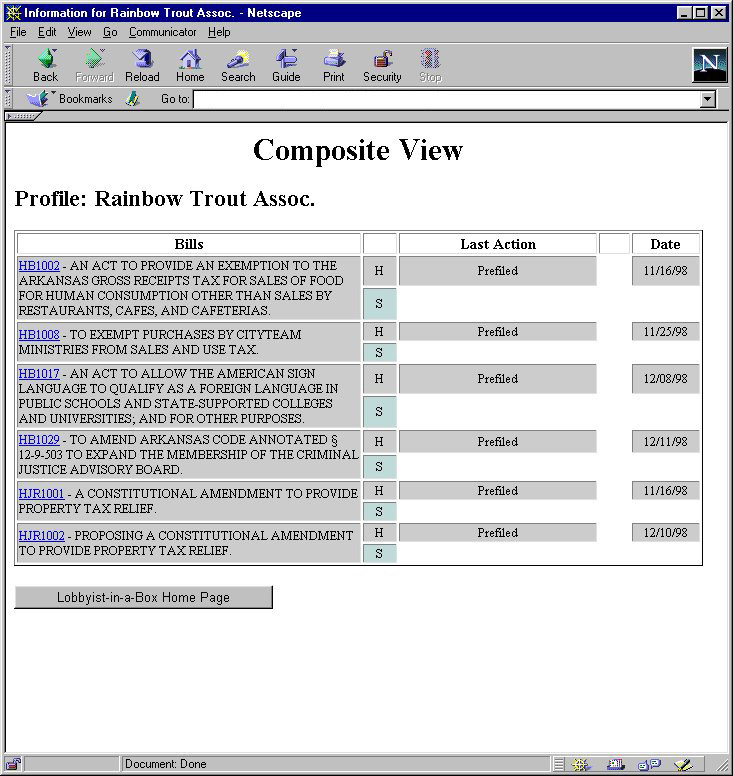Click the Date column header

(x=666, y=244)
